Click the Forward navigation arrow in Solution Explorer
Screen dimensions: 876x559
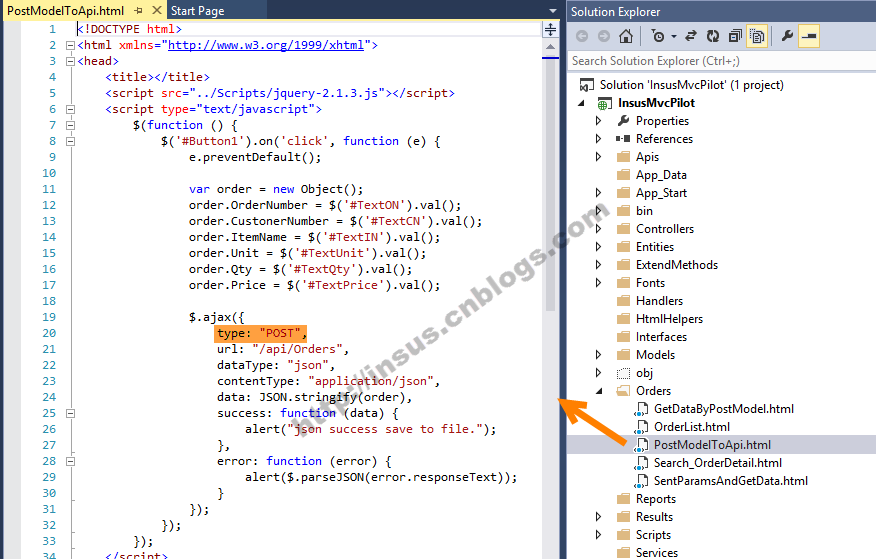point(604,36)
